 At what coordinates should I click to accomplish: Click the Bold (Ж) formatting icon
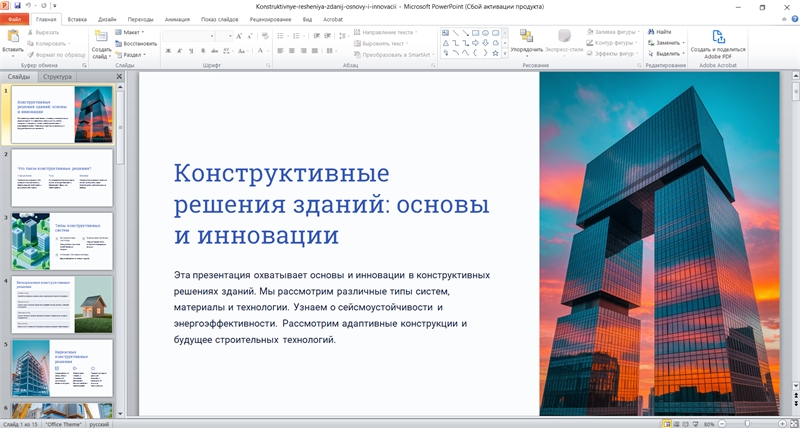[168, 51]
